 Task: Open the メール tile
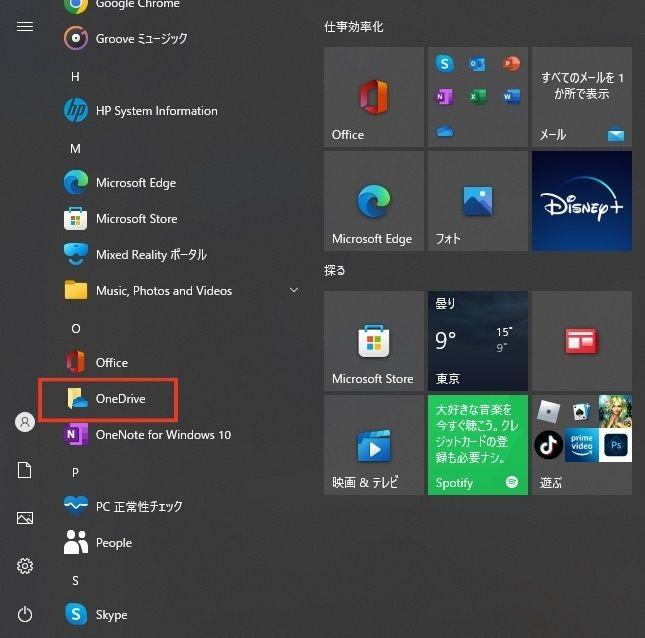click(x=582, y=97)
